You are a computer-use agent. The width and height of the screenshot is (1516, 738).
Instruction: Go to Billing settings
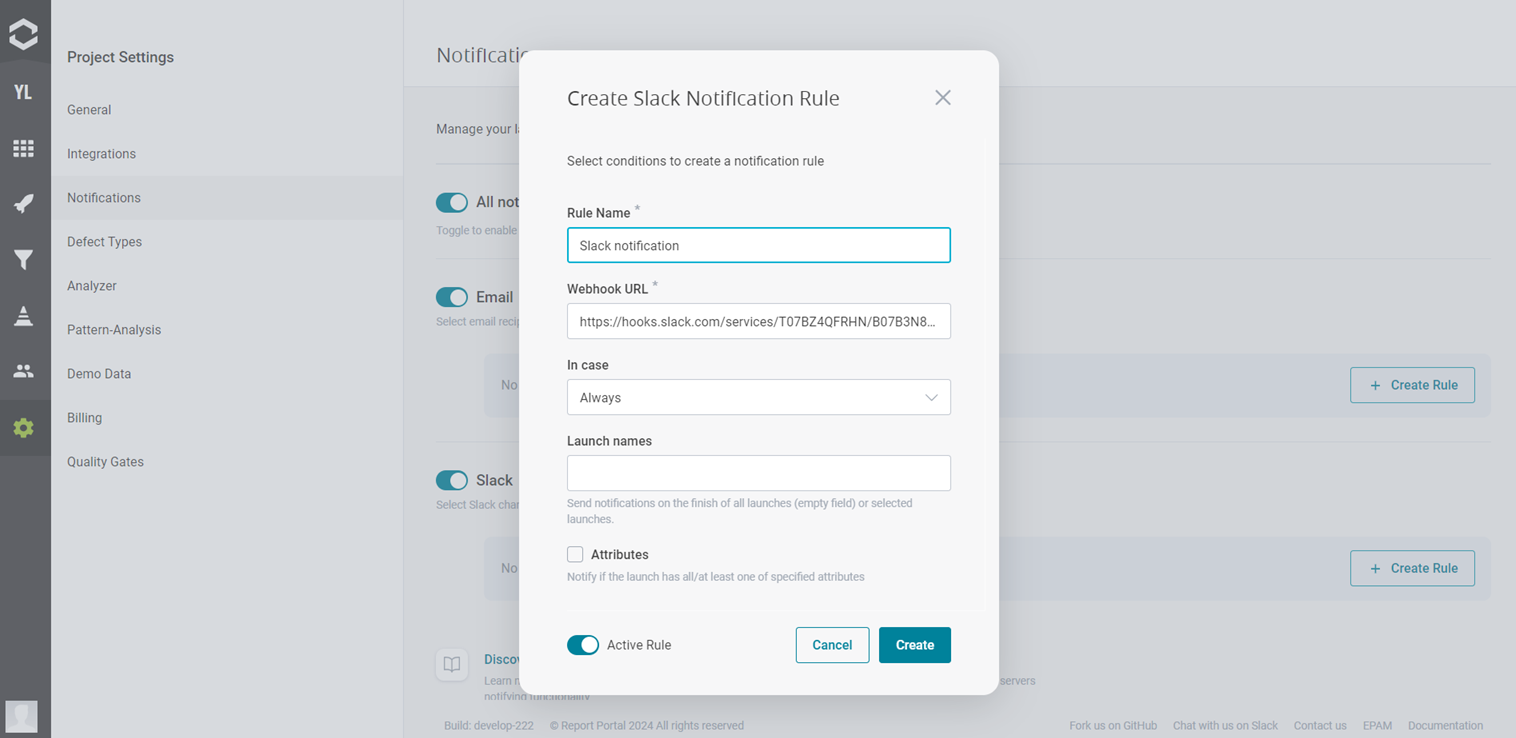[84, 418]
